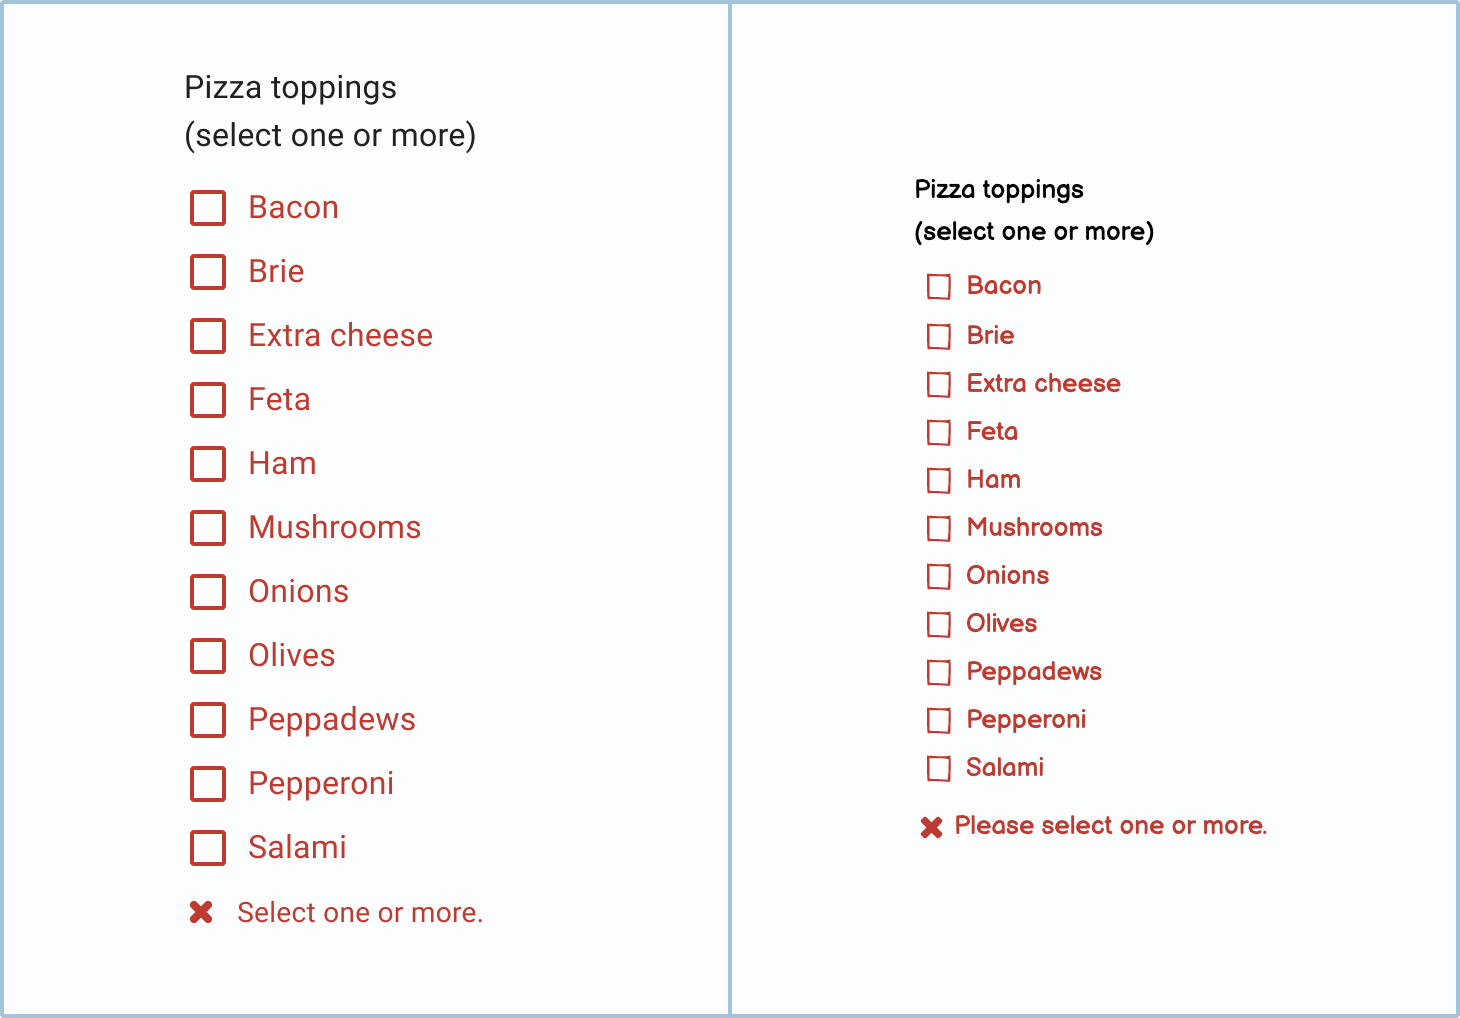Check the small Feta checkbox
The height and width of the screenshot is (1018, 1460).
(x=939, y=432)
